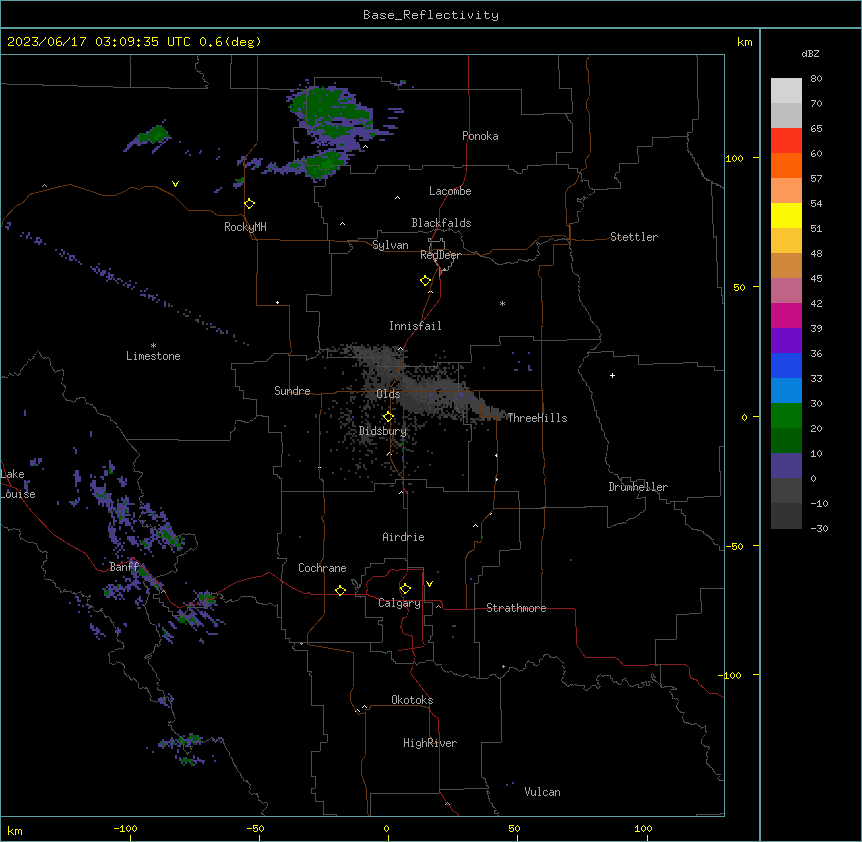The width and height of the screenshot is (862, 842).
Task: Click the km unit label at top right
Action: (745, 42)
